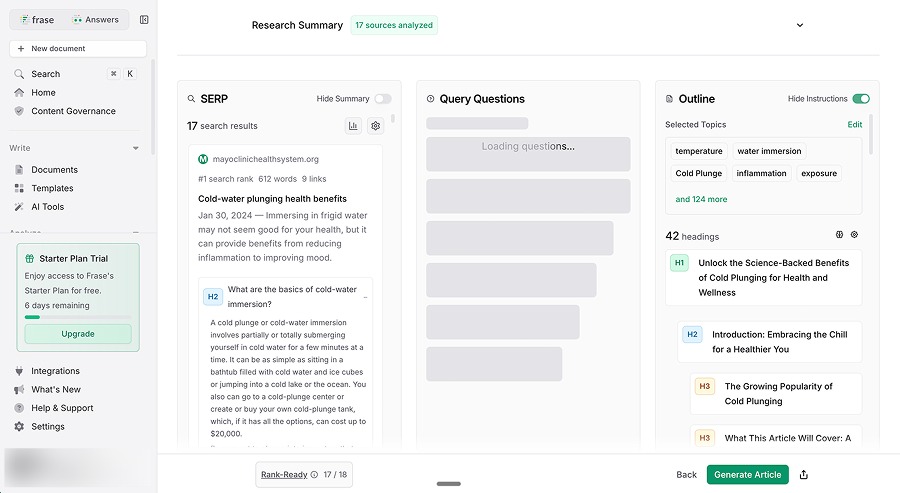This screenshot has width=900, height=493.
Task: Click Generate Article button
Action: point(747,475)
